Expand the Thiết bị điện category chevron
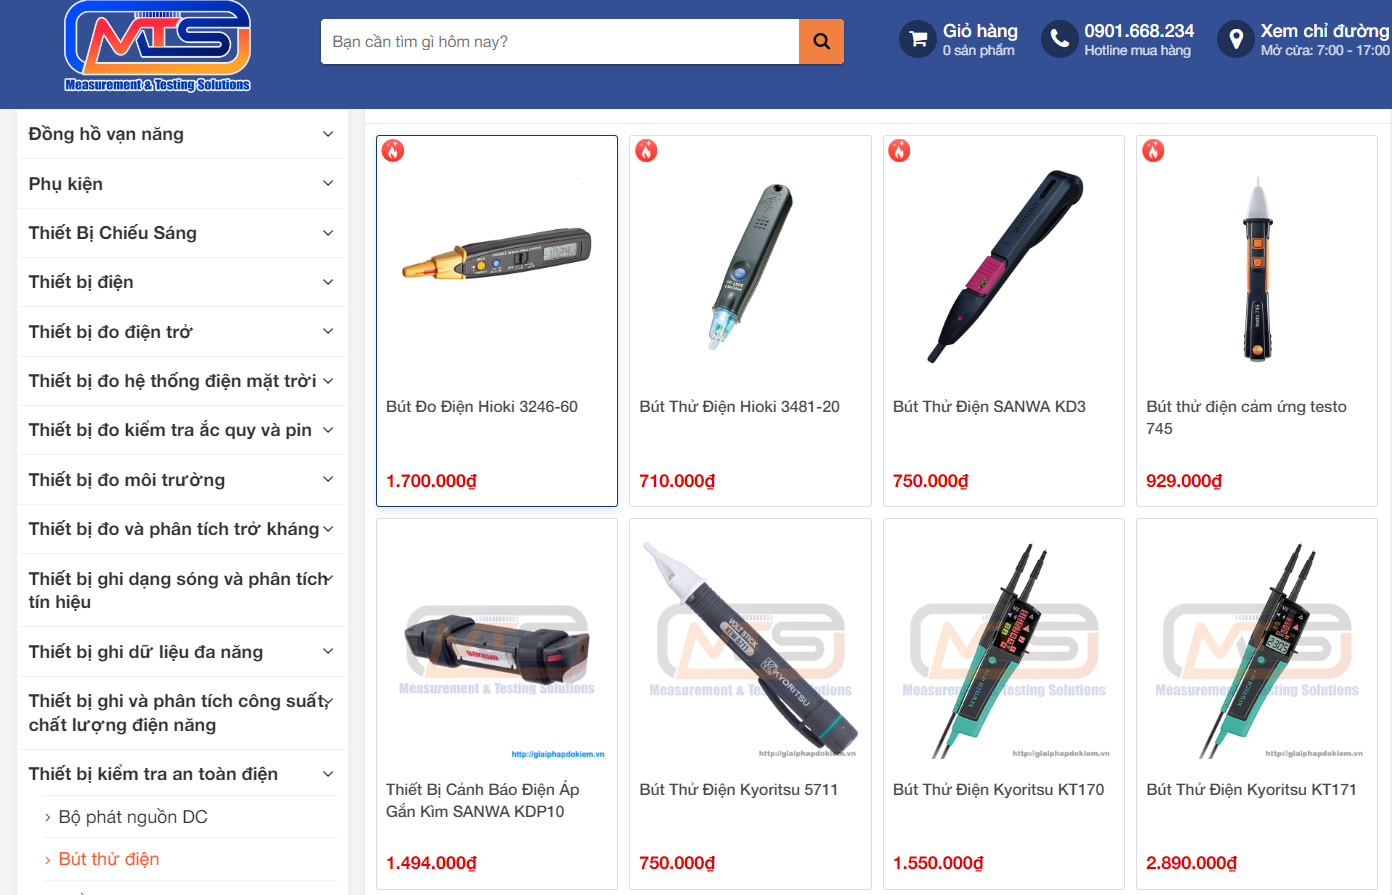 [x=328, y=282]
